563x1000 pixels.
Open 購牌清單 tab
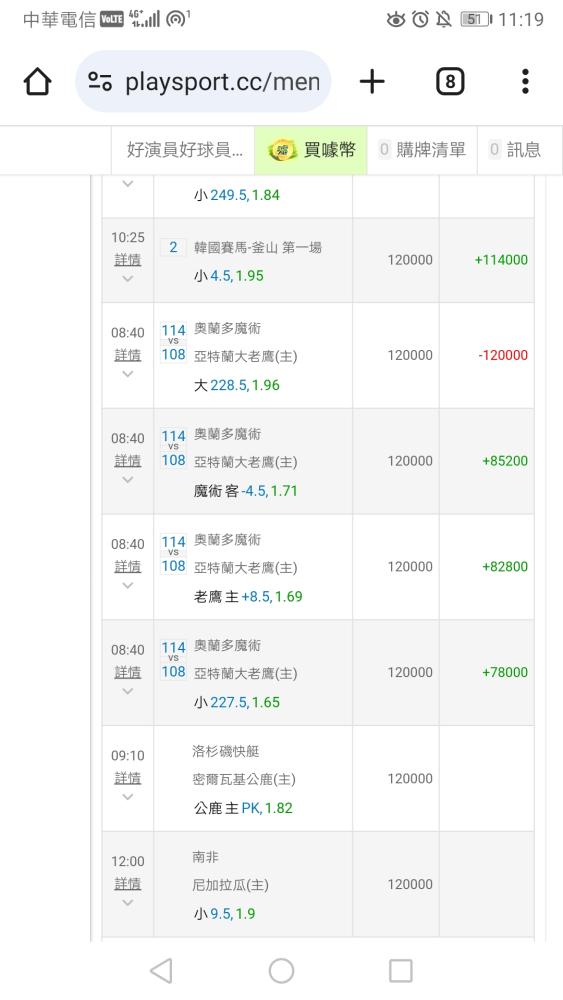tap(422, 150)
